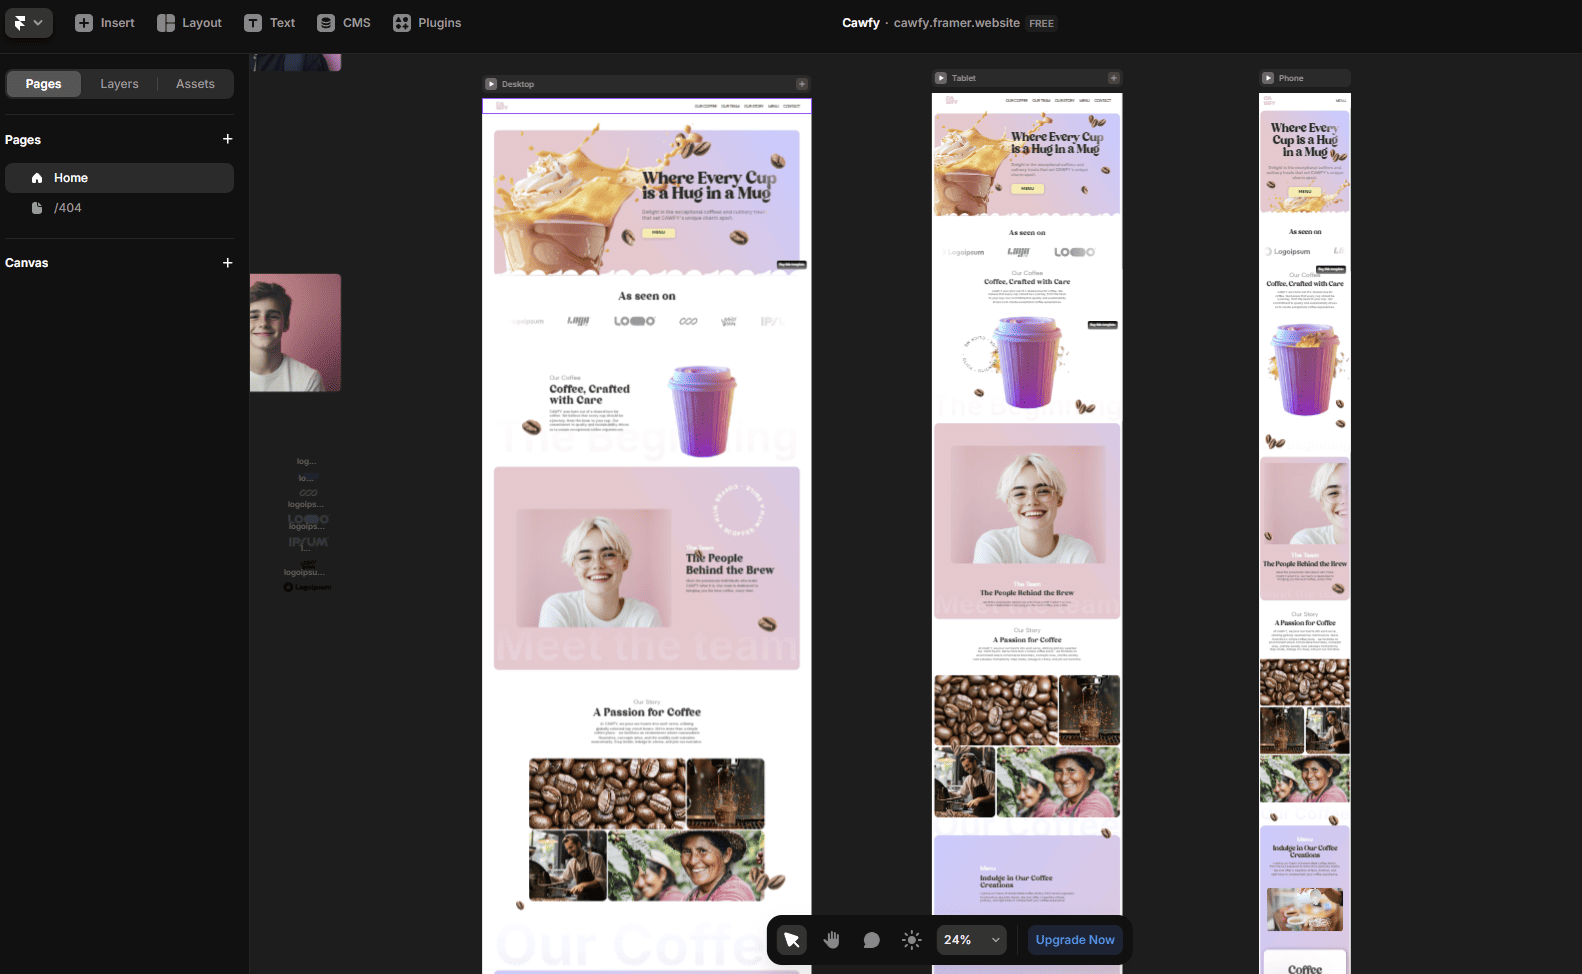Screen dimensions: 1582x974
Task: Click the Upgrade Now button
Action: coord(1074,940)
